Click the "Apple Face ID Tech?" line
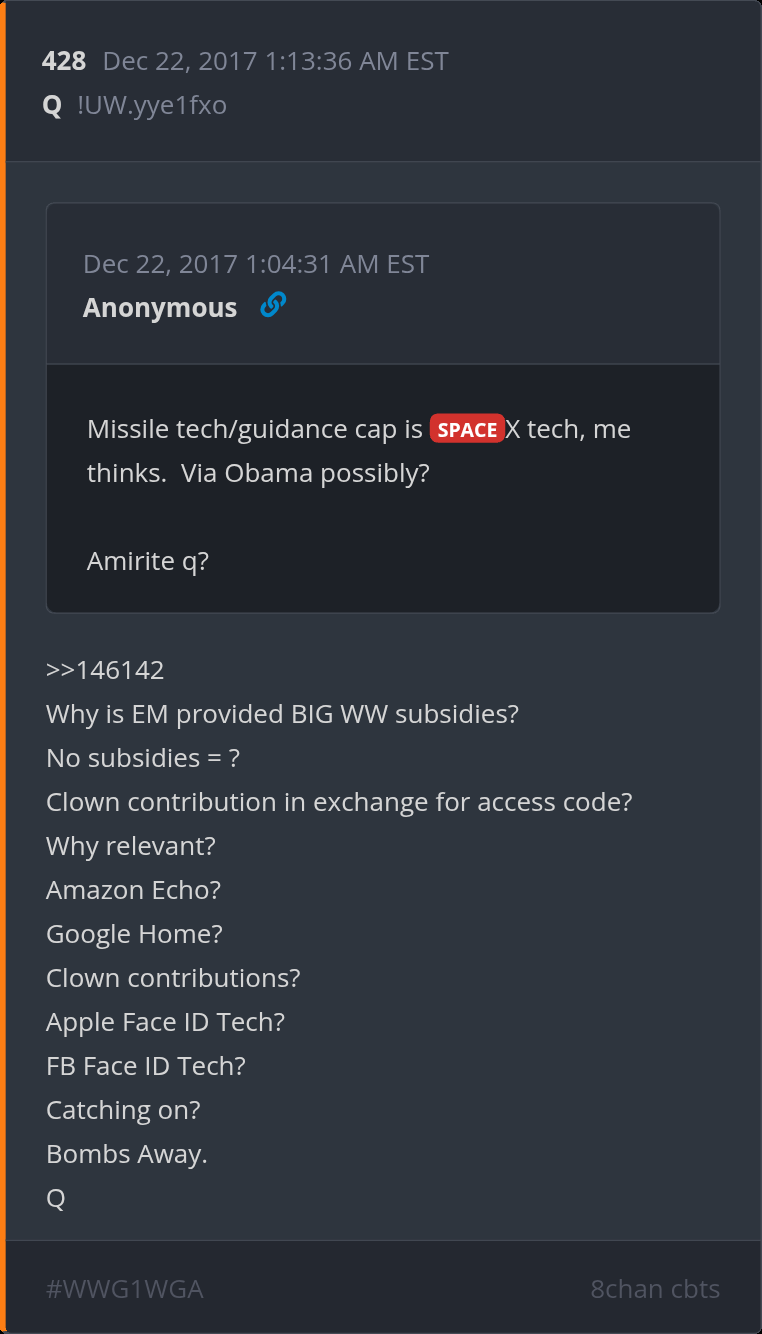The image size is (762, 1334). pos(165,1022)
